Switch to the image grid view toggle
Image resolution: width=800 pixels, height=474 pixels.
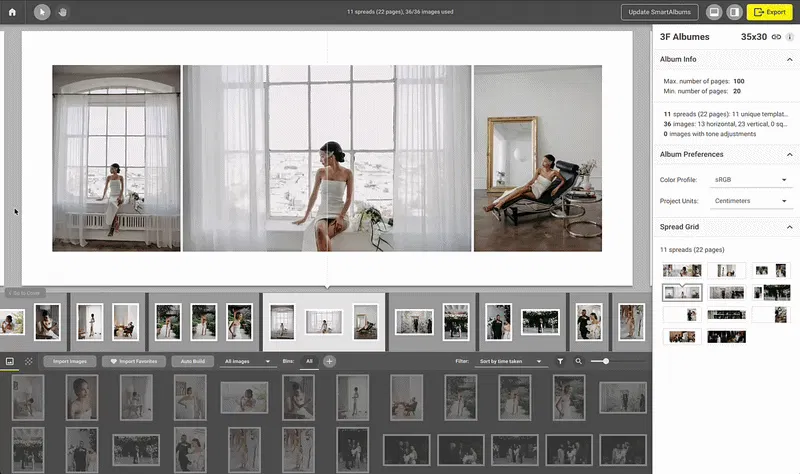(10, 361)
